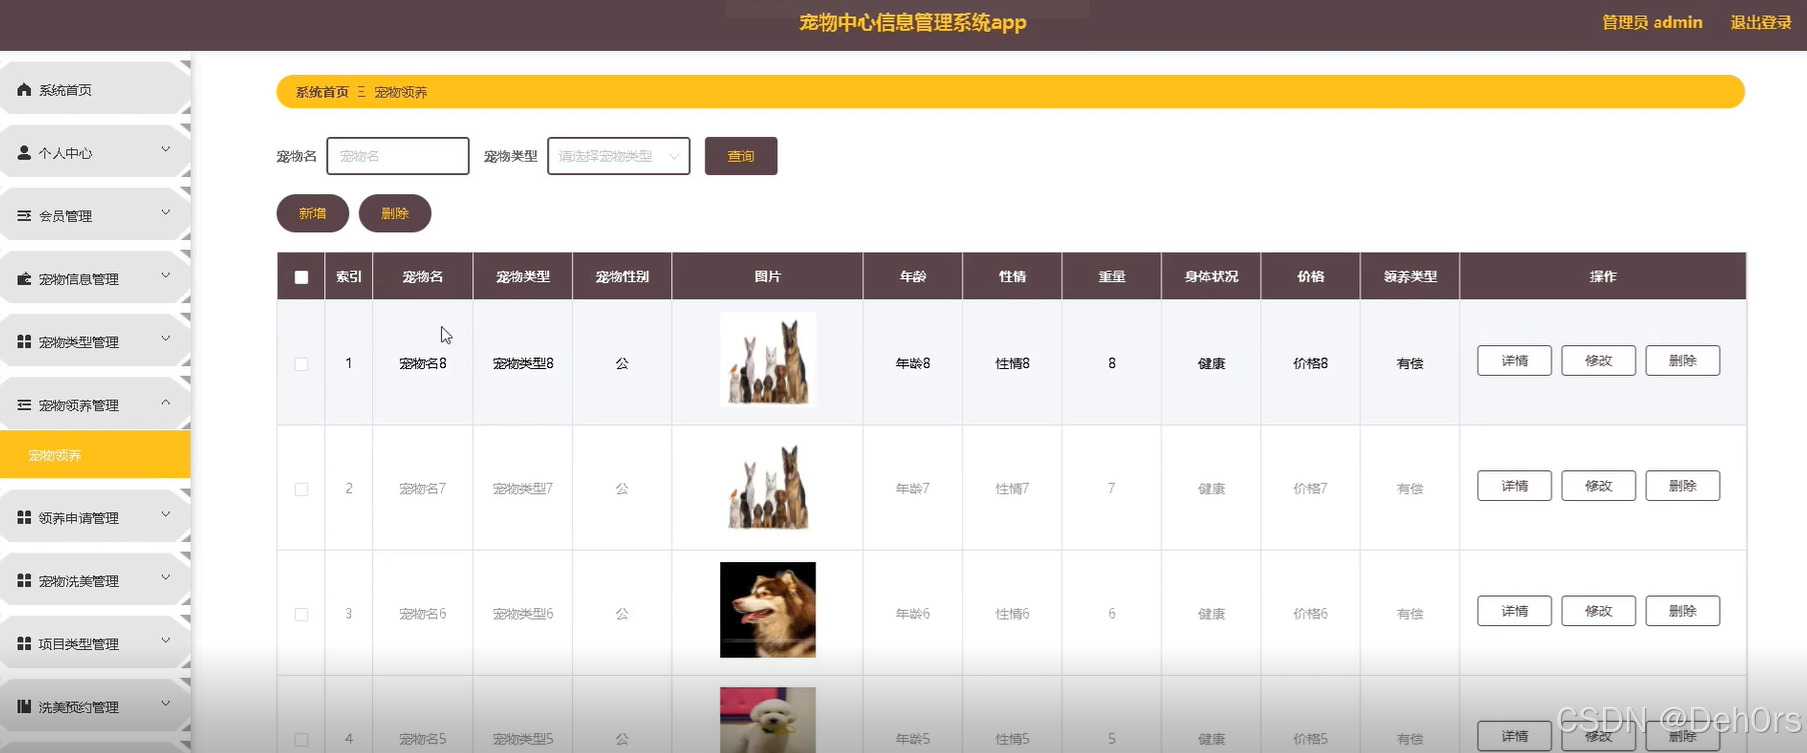
Task: Click the 身体状况 column header
Action: click(x=1211, y=277)
